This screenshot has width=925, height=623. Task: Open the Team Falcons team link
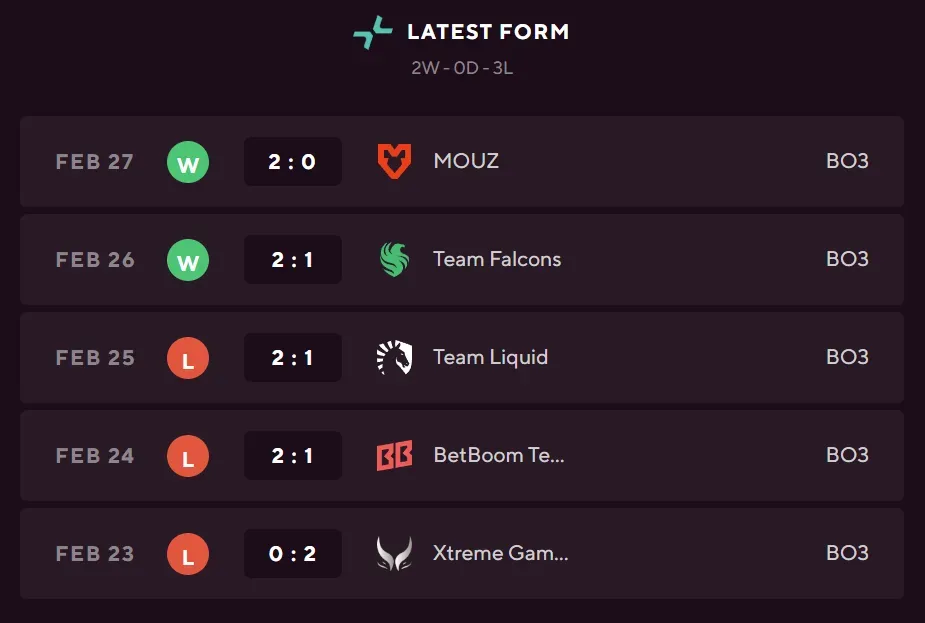(x=497, y=259)
